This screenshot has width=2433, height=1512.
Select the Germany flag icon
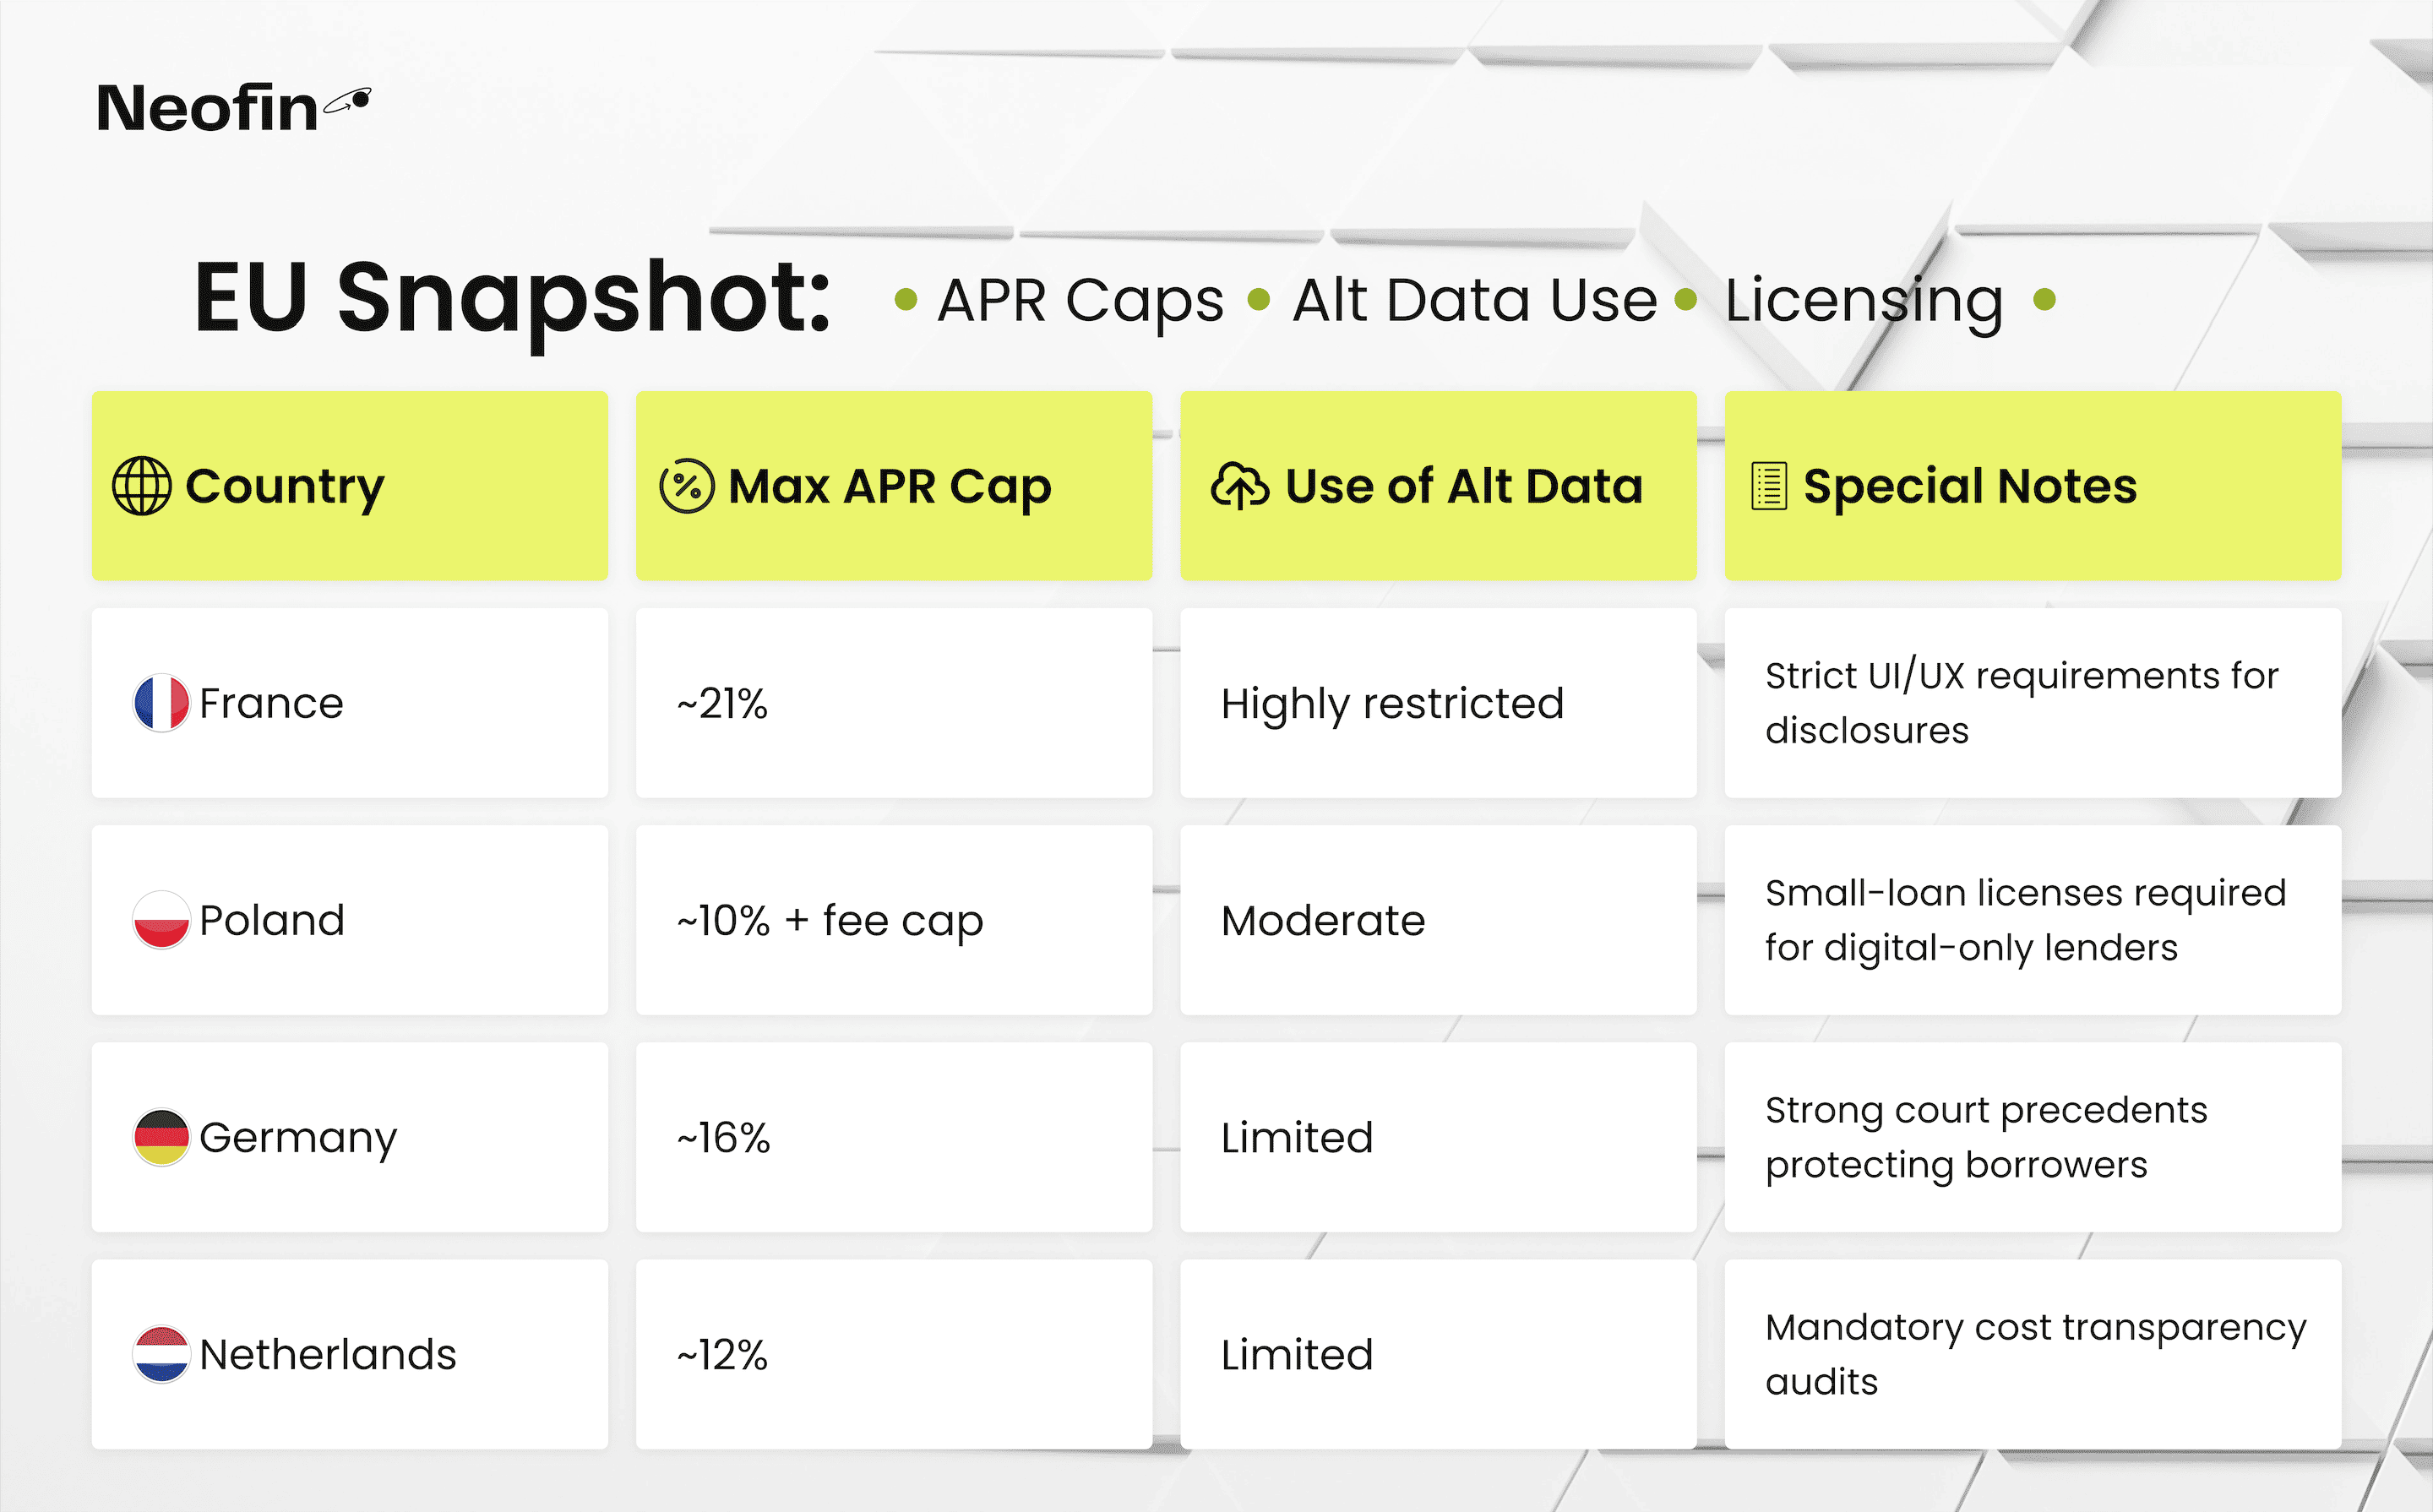161,1137
